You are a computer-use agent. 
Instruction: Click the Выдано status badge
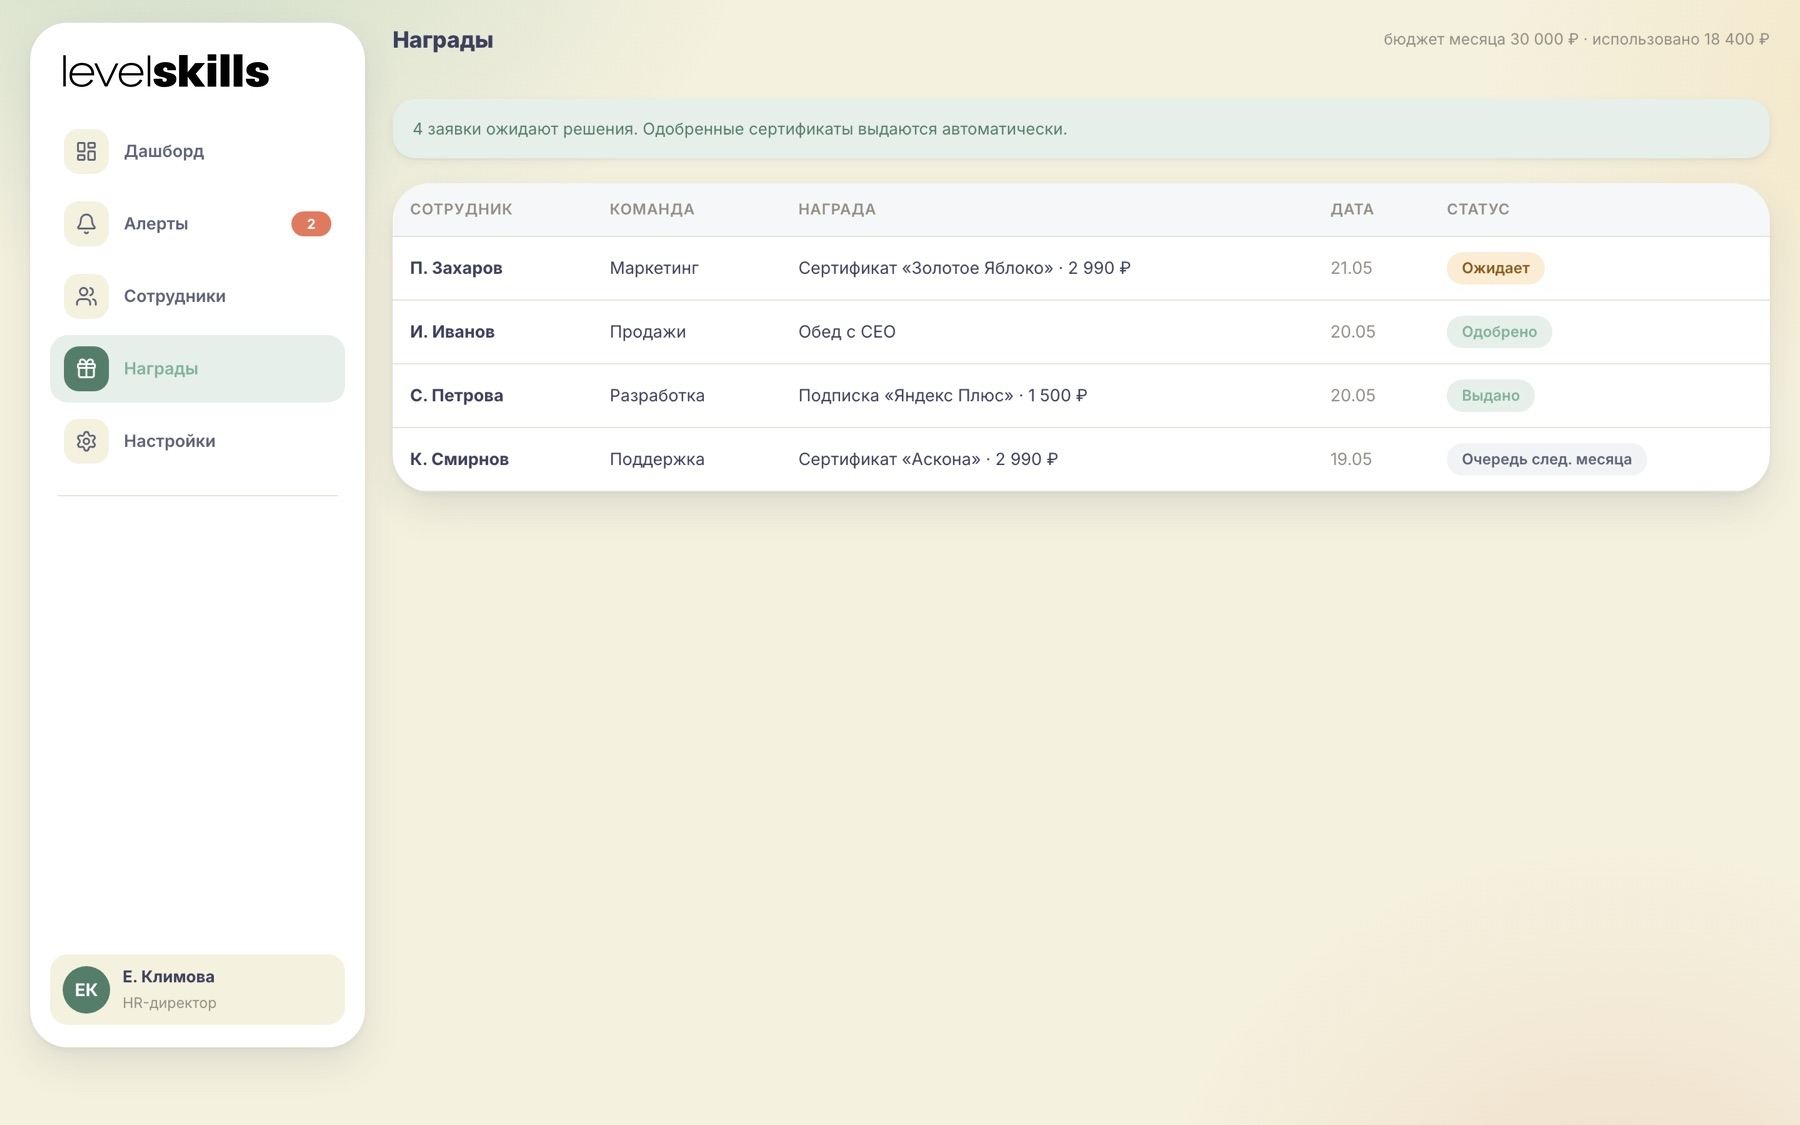pos(1490,396)
